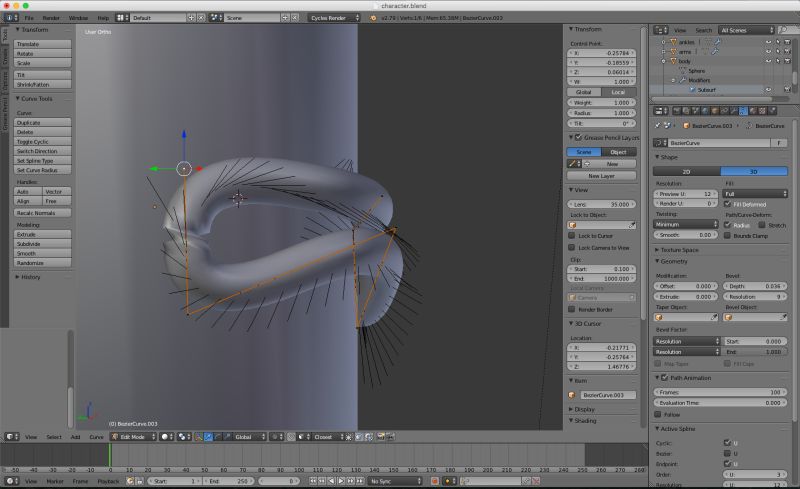The height and width of the screenshot is (489, 800).
Task: Expand the Display panel in properties region
Action: tap(582, 409)
